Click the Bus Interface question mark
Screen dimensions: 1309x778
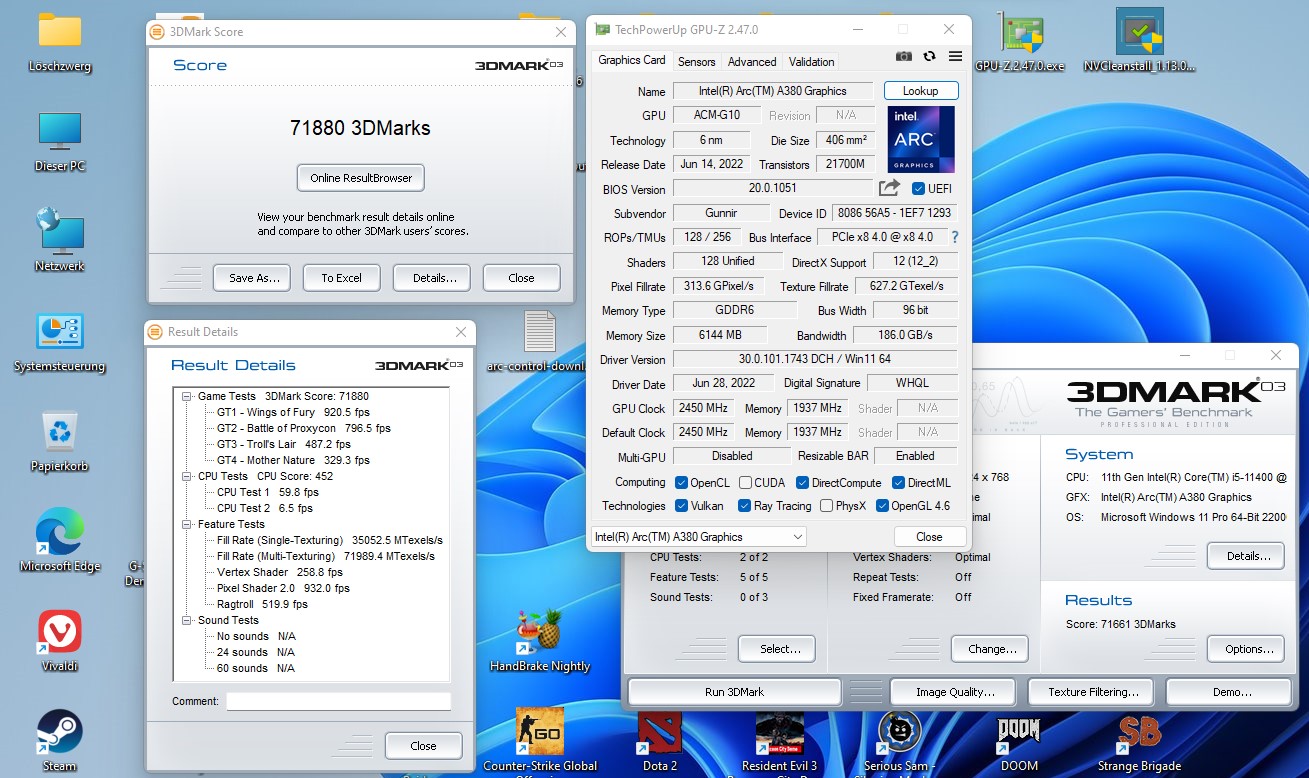click(x=954, y=237)
